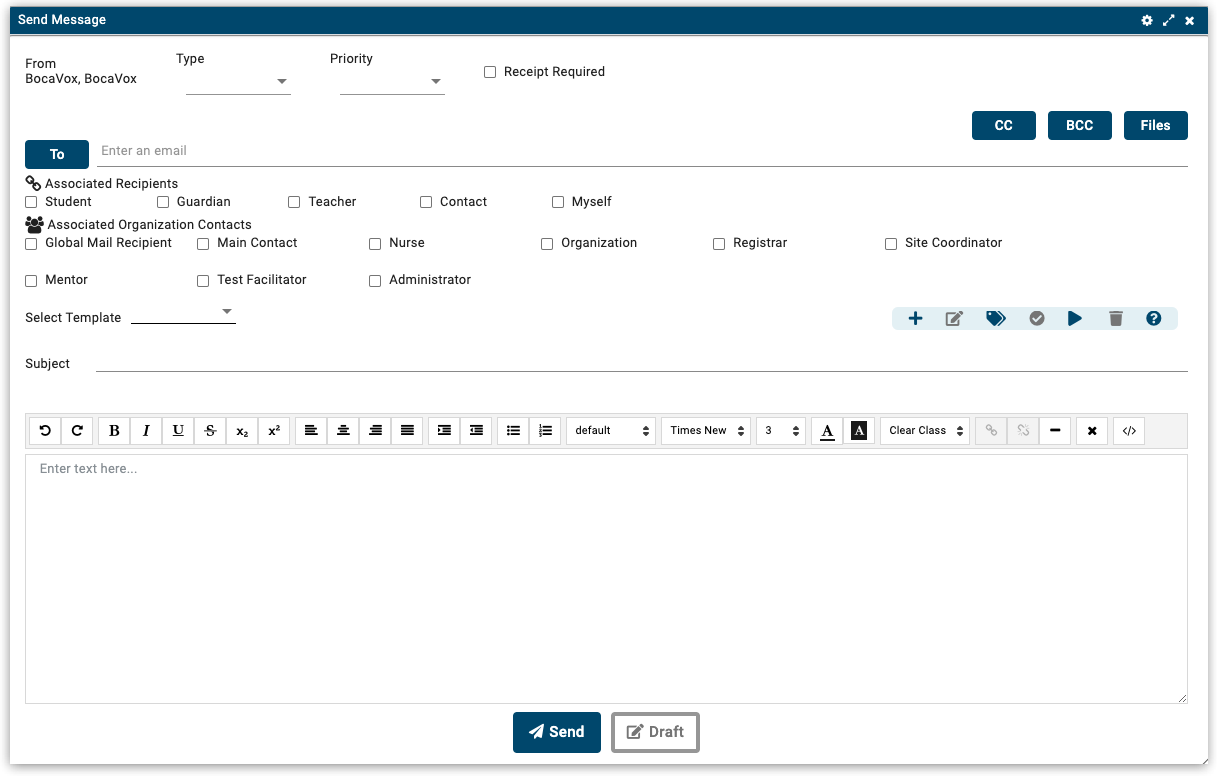1217x776 pixels.
Task: Pick the text background color swatch
Action: coord(858,431)
